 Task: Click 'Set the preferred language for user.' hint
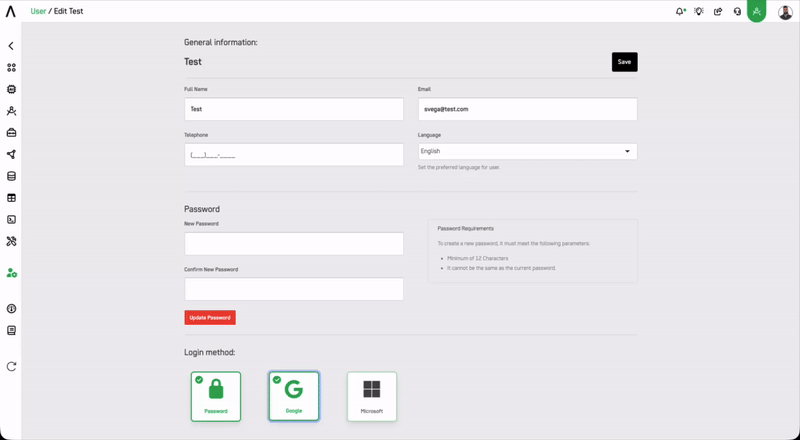[x=459, y=167]
